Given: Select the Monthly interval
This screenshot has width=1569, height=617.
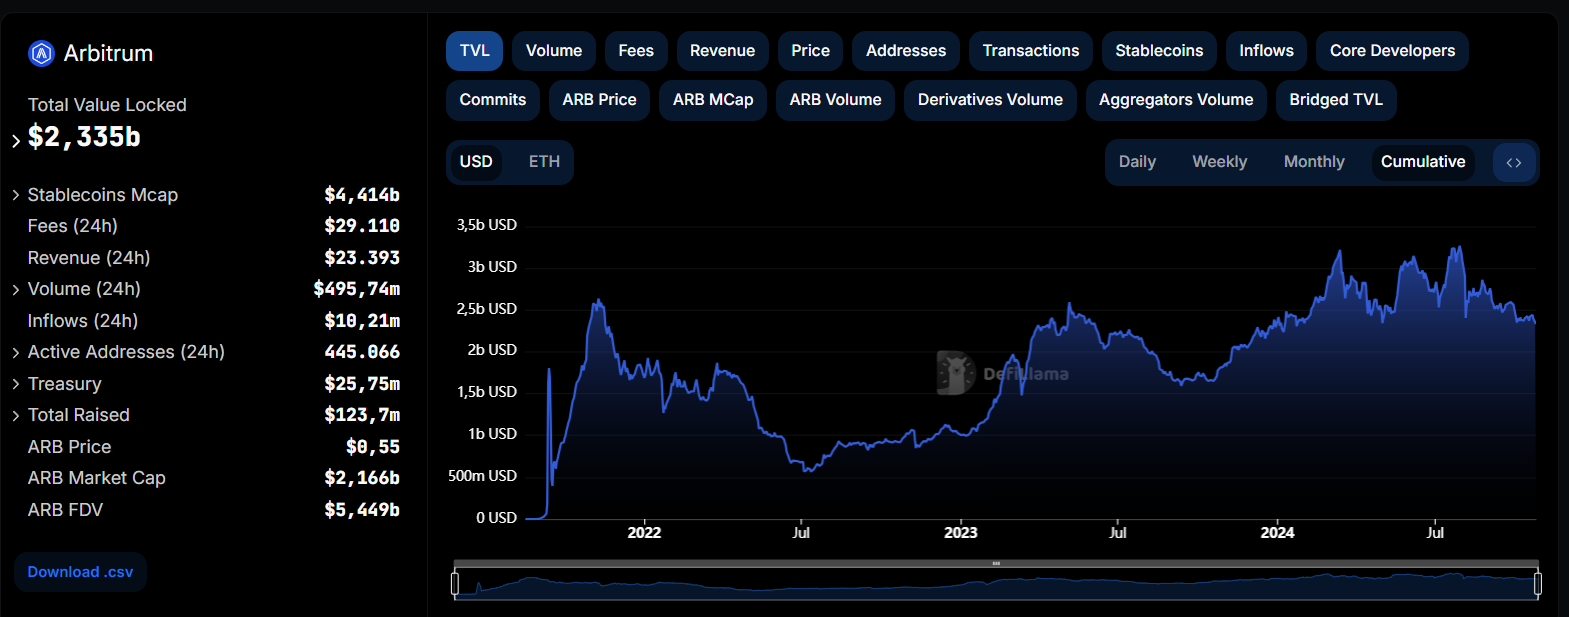Looking at the screenshot, I should [x=1314, y=162].
